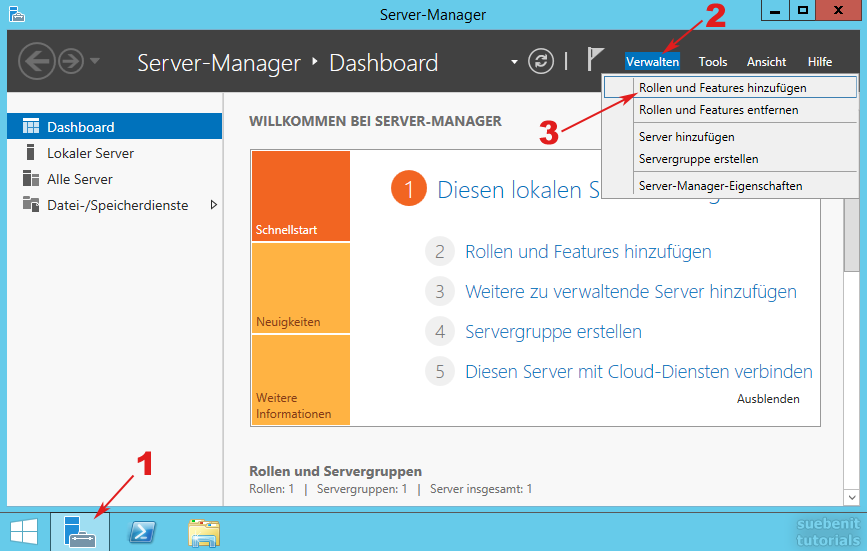Click the step 2 number circle
867x551 pixels.
440,251
